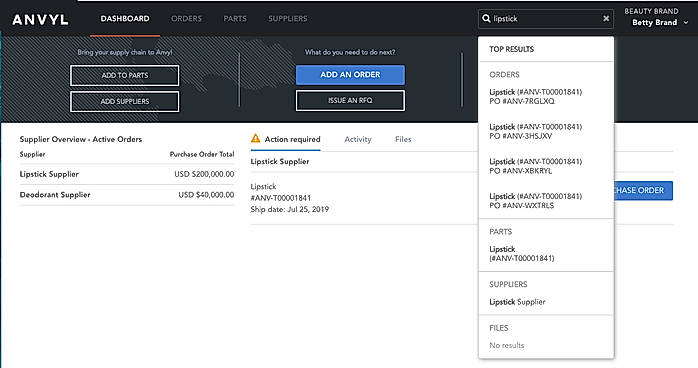Screen dimensions: 698x368
Task: Switch to the Files tab
Action: 403,139
